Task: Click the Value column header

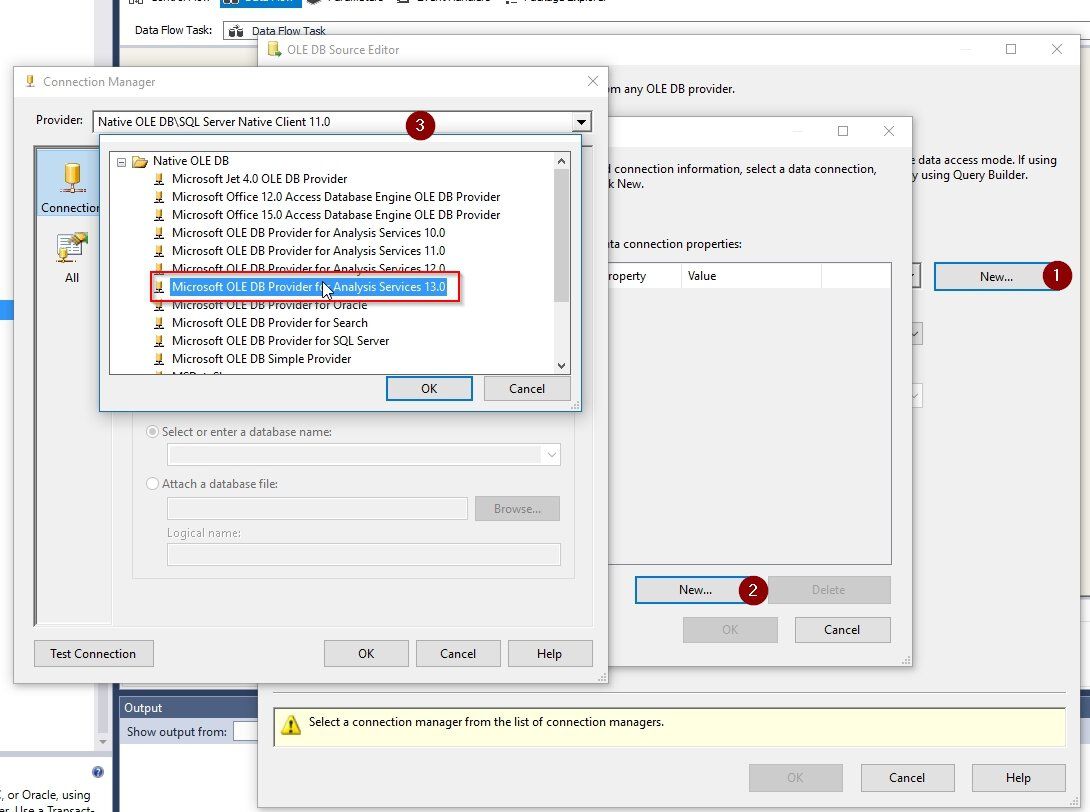Action: pos(751,276)
